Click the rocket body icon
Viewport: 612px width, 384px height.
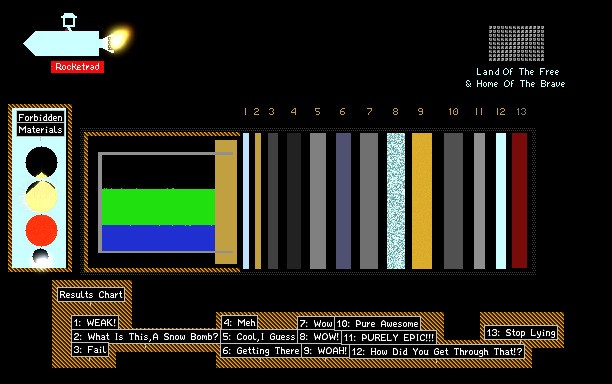(x=62, y=43)
